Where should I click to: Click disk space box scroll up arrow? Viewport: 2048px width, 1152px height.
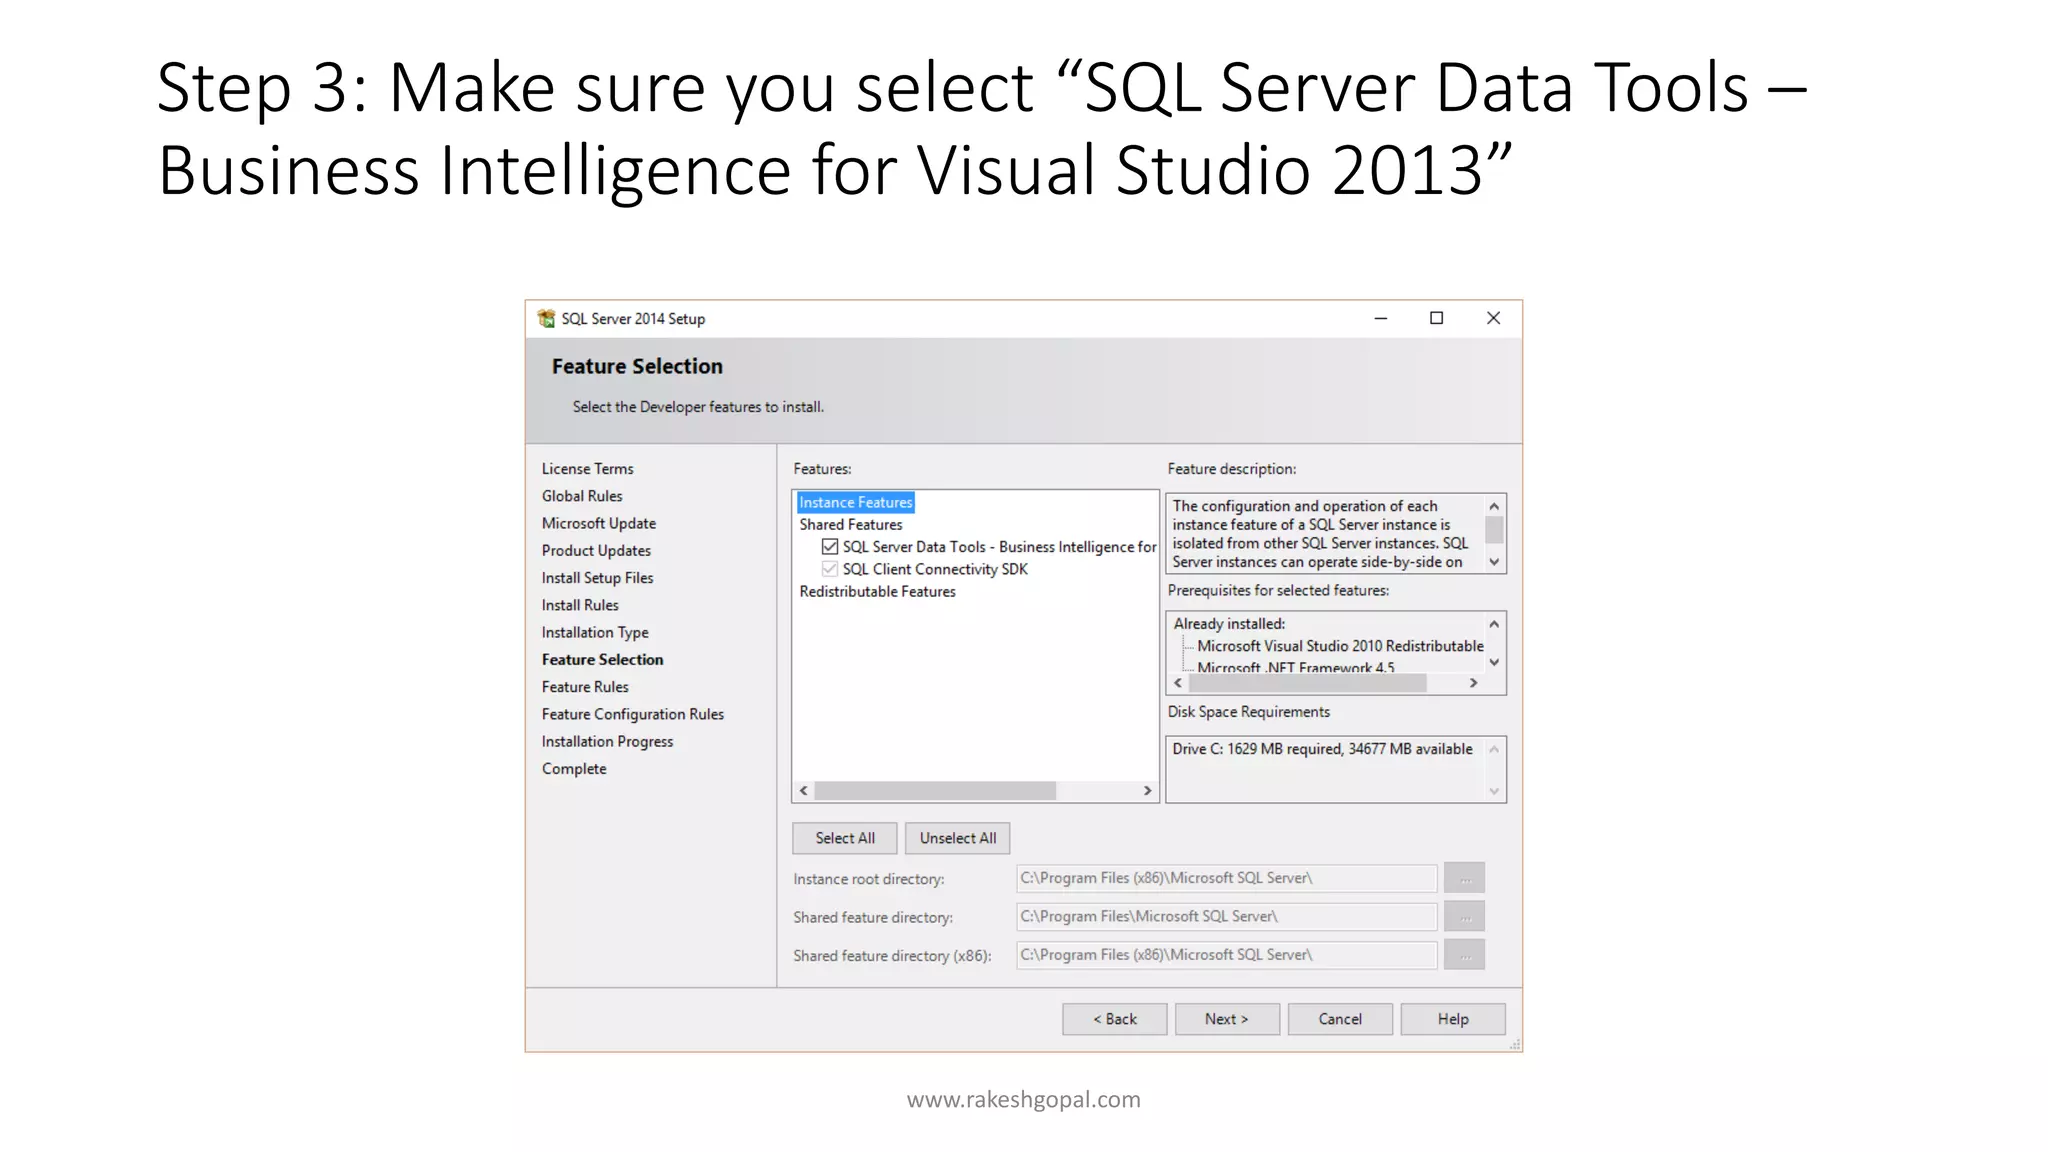(x=1494, y=749)
